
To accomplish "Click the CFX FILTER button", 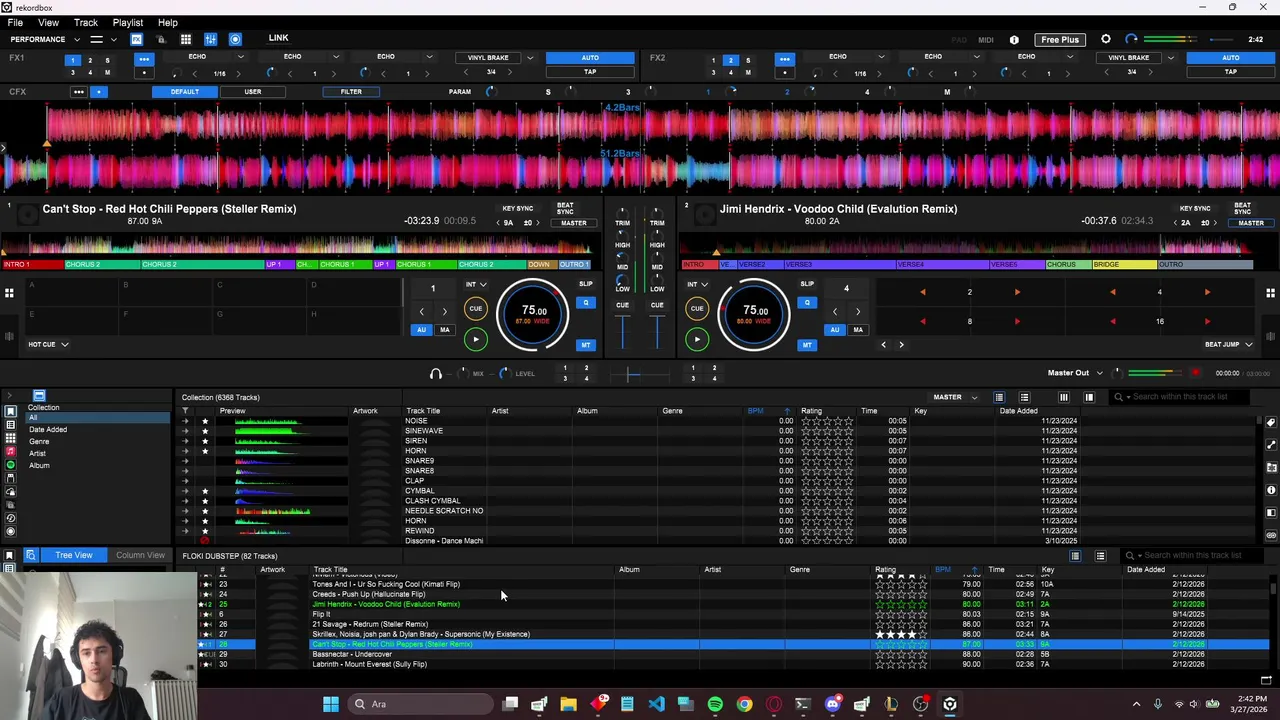I will pyautogui.click(x=351, y=92).
